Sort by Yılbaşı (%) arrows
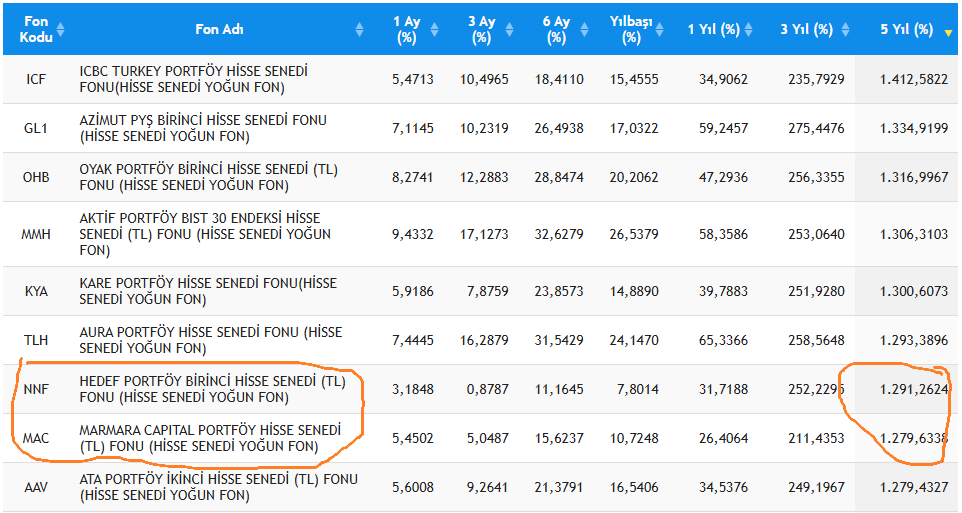Viewport: 962px width, 513px height. tap(659, 29)
